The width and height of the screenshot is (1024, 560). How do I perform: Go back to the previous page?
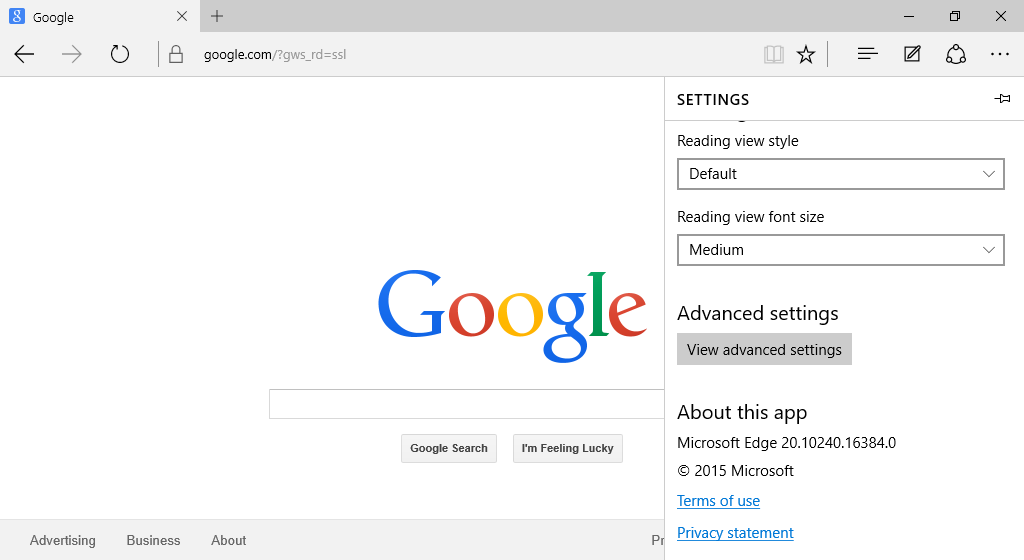24,54
